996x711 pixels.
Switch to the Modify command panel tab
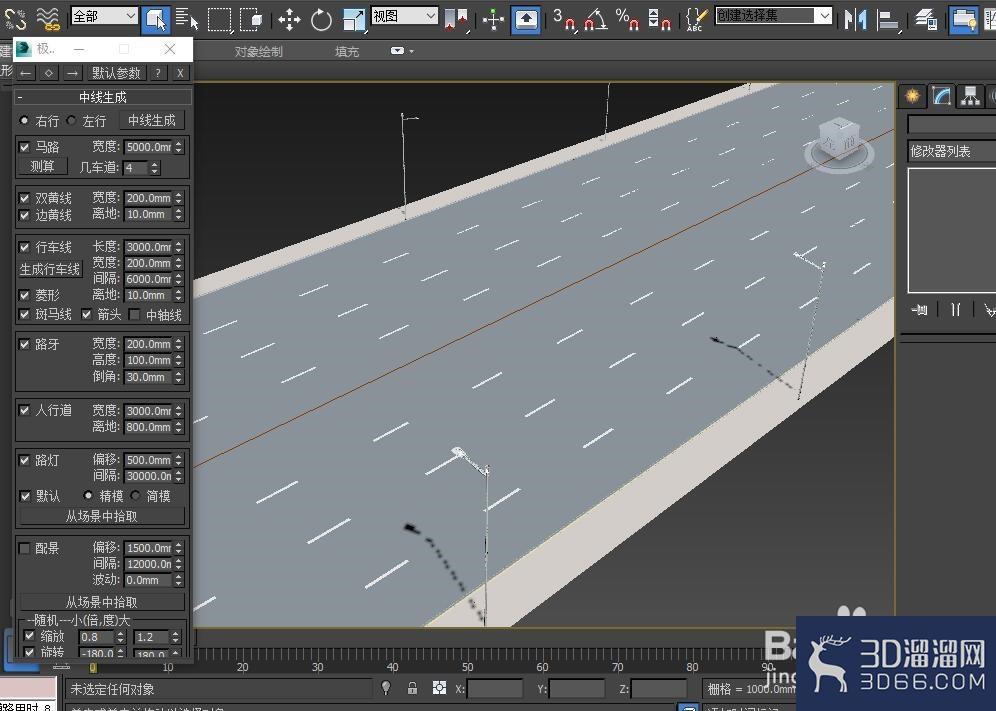click(941, 96)
